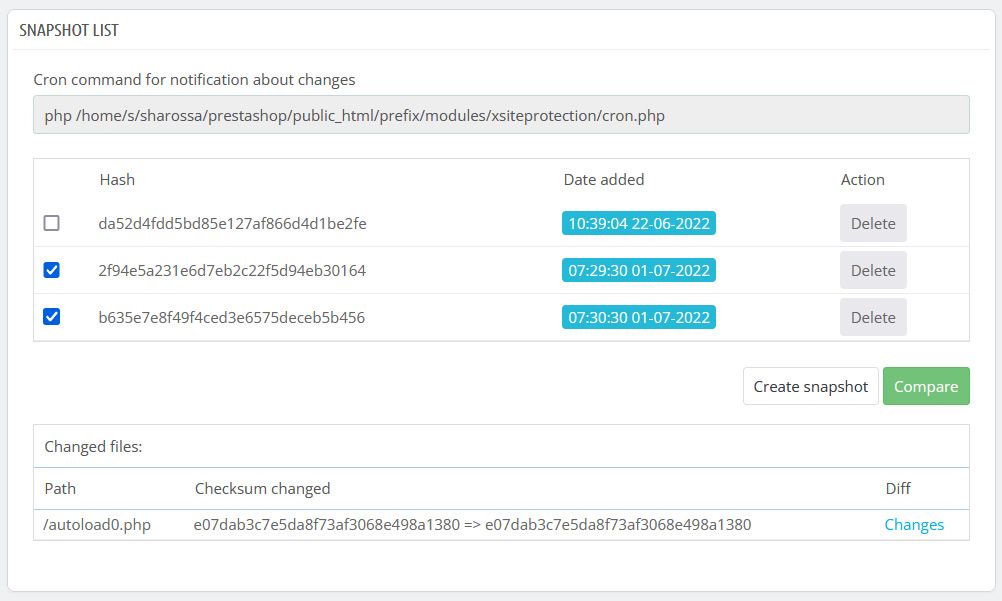
Task: Click the checksum changed value for autoload0.php
Action: 472,524
